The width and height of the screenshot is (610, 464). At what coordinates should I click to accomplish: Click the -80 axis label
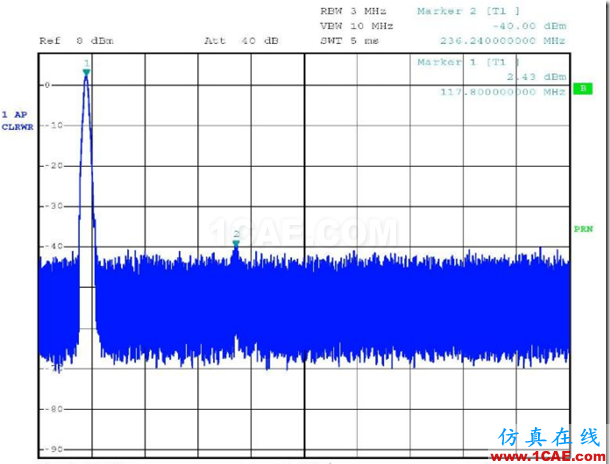click(53, 409)
